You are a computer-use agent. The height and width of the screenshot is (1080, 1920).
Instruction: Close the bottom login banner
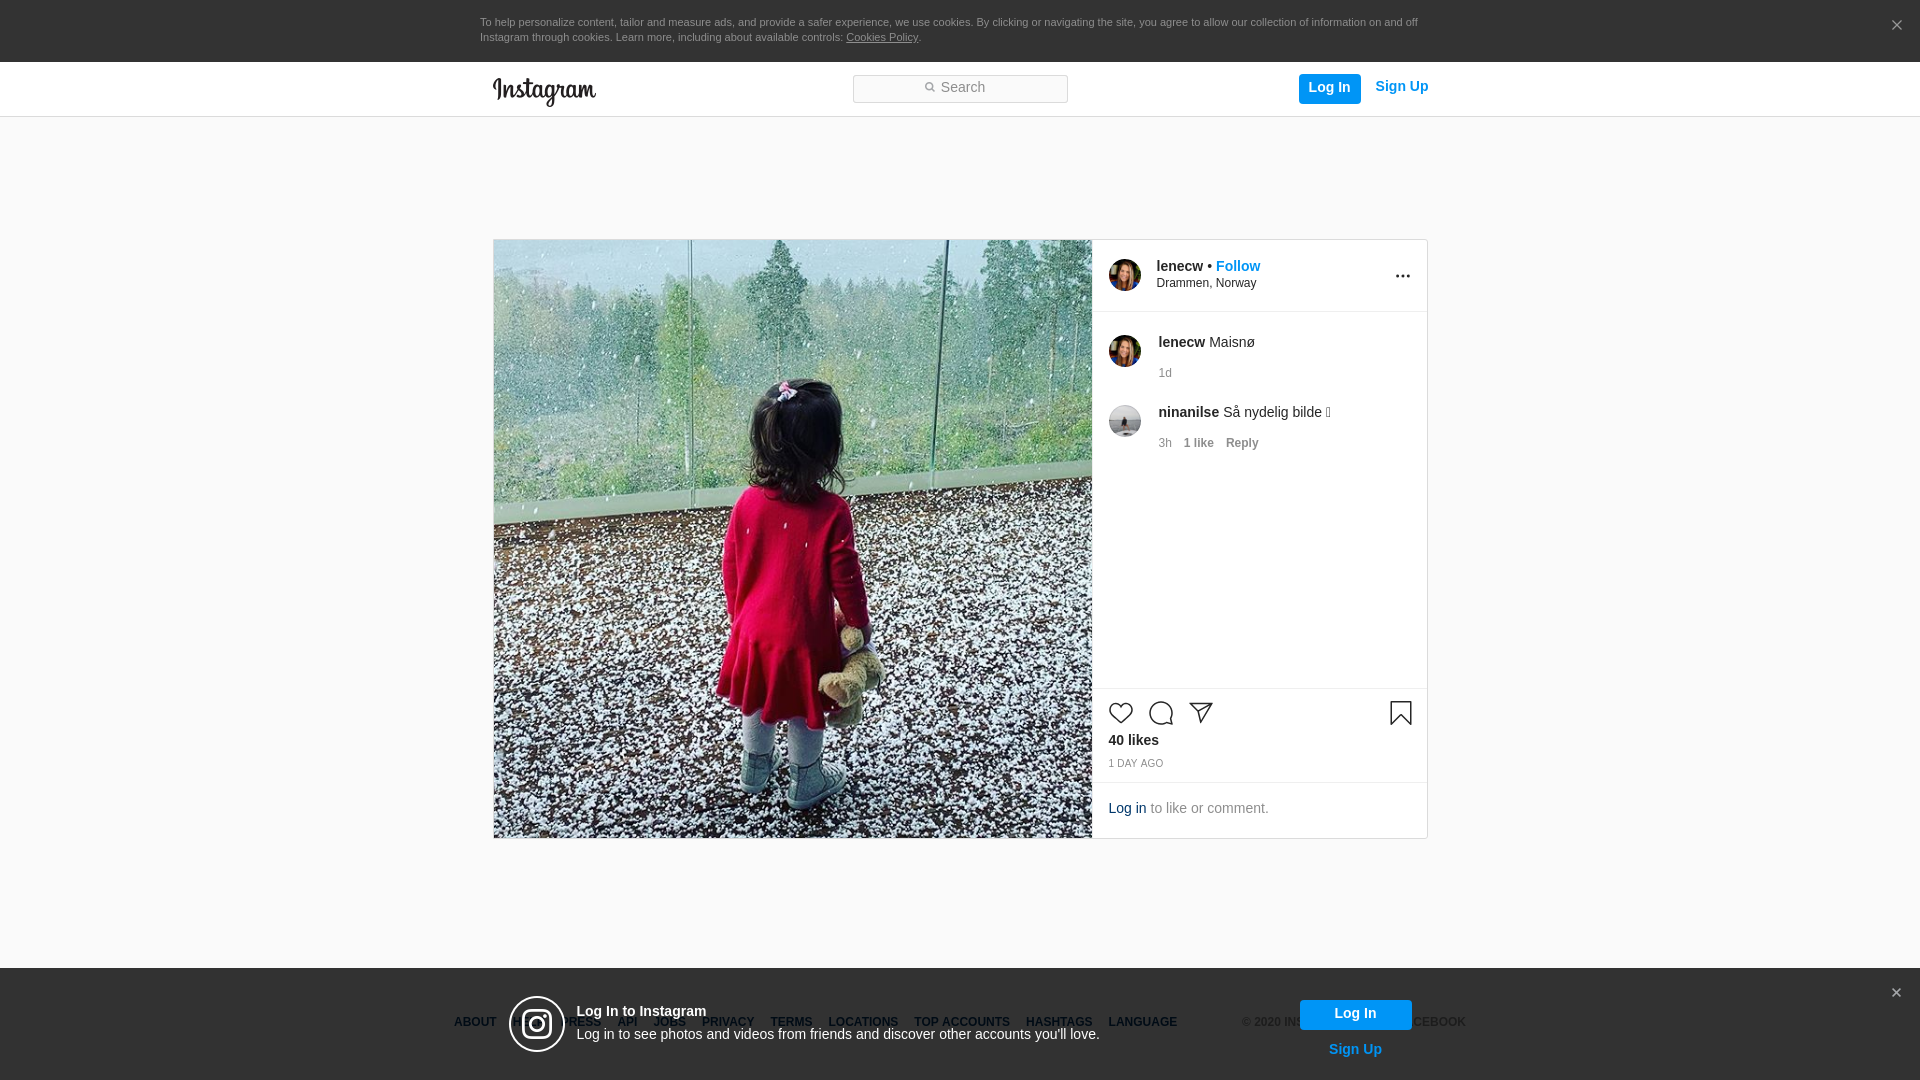coord(1895,993)
